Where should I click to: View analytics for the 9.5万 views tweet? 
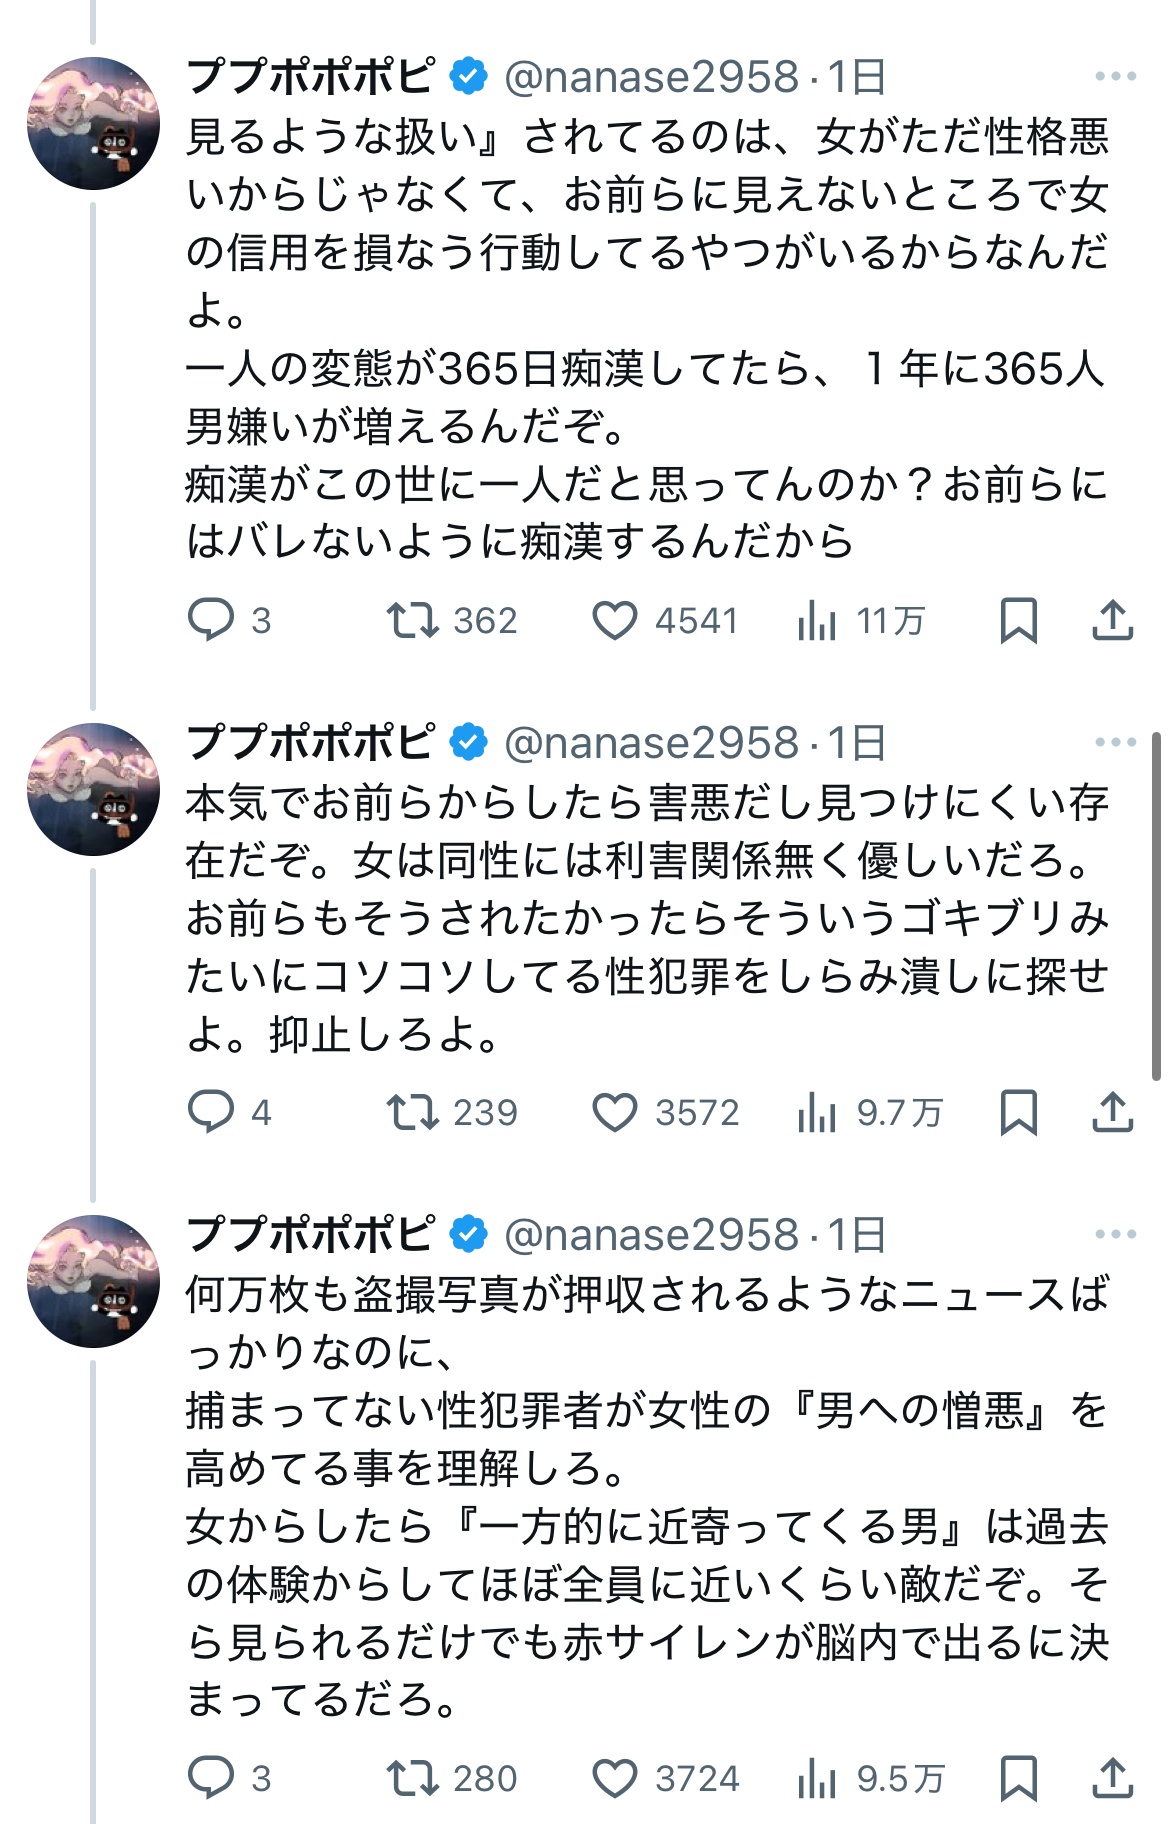pyautogui.click(x=818, y=1778)
